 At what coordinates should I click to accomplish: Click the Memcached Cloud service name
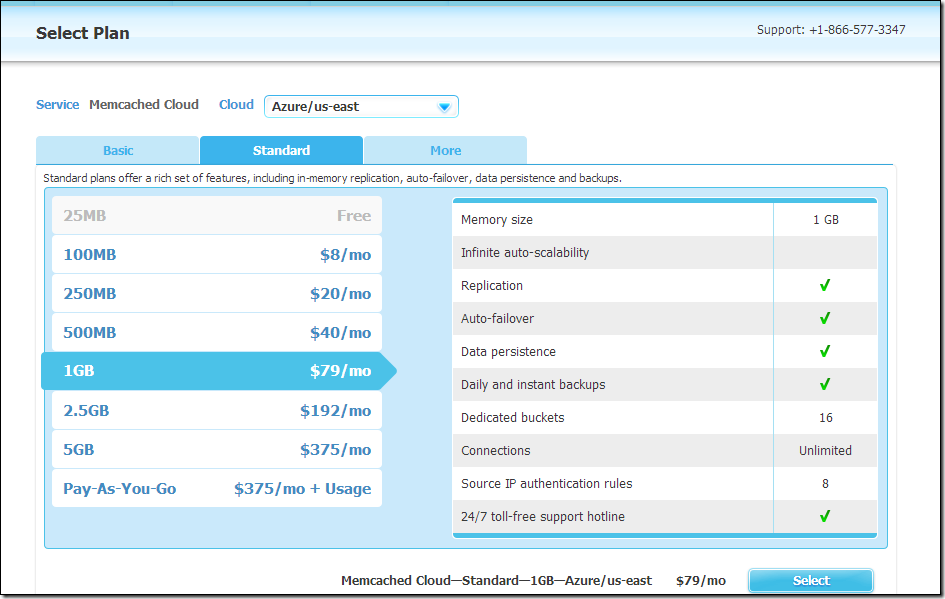pos(143,105)
